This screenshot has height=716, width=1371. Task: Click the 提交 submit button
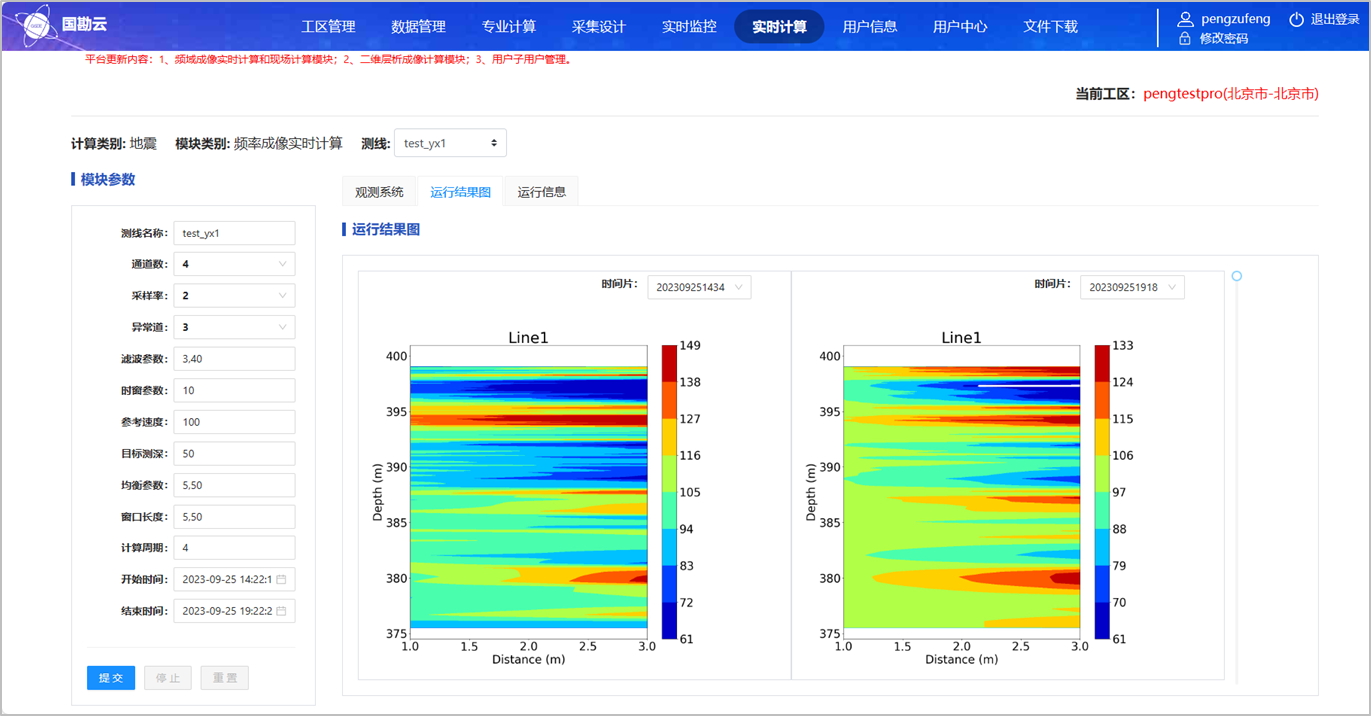111,678
